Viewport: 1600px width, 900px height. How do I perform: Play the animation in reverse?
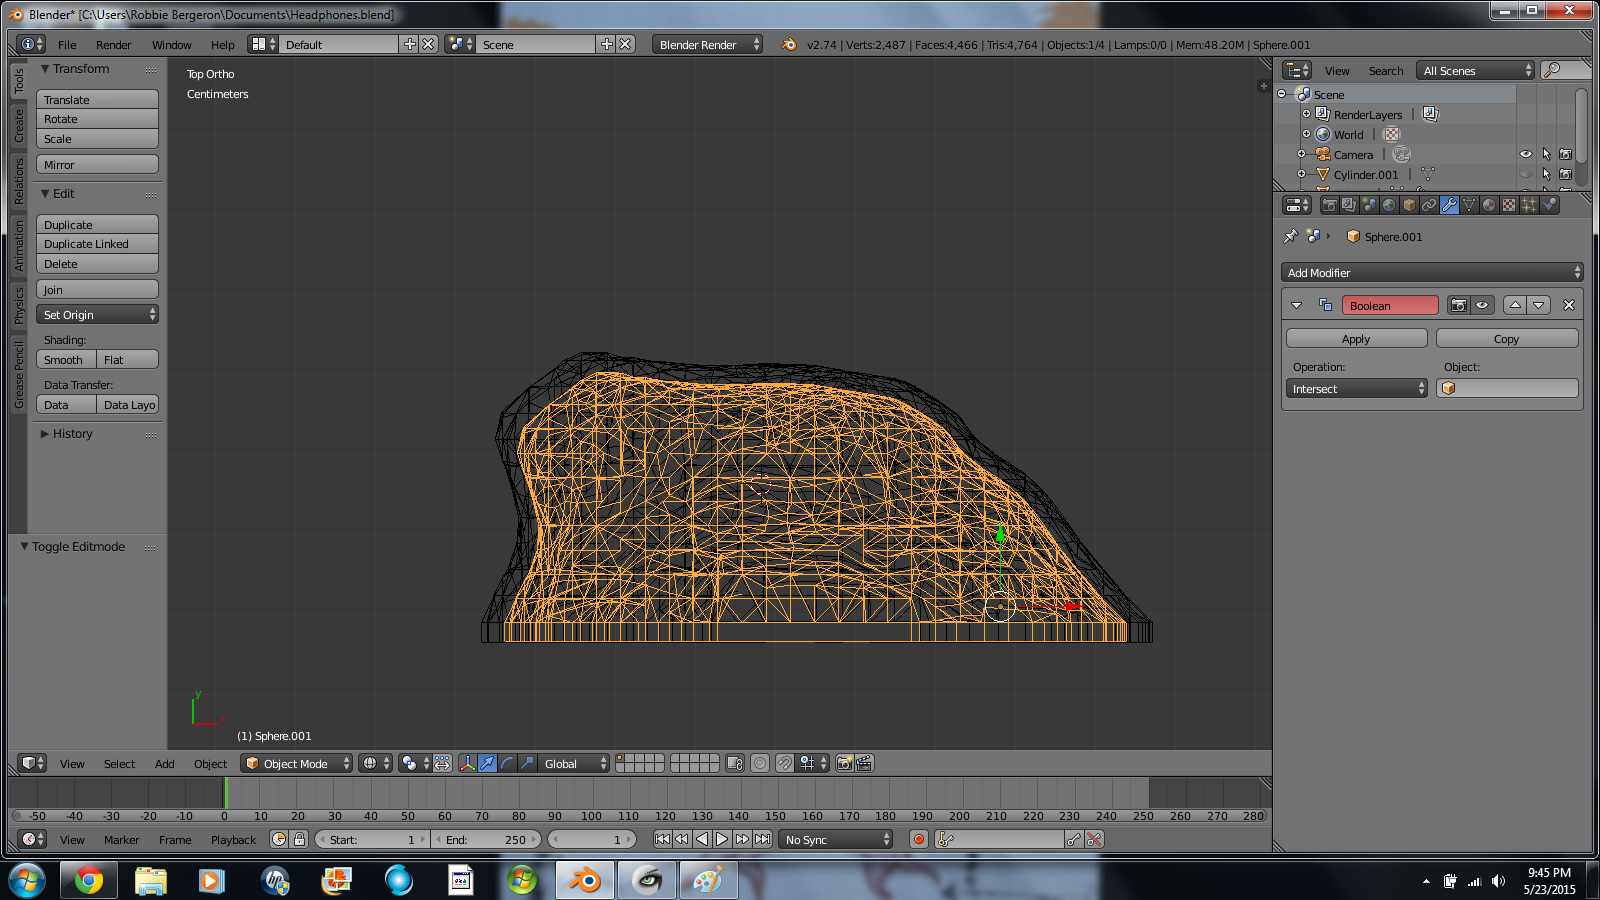pyautogui.click(x=702, y=839)
